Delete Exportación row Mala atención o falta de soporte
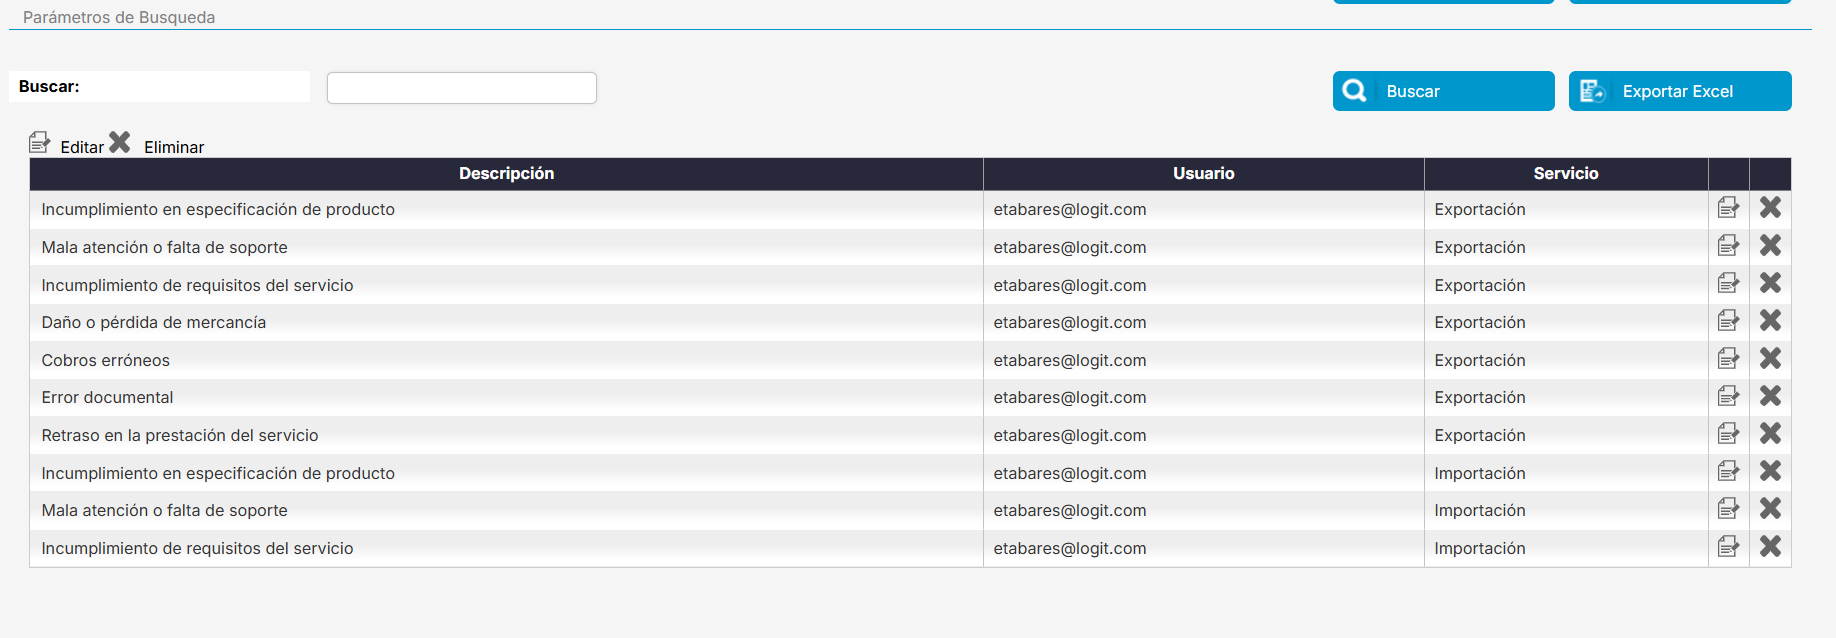Image resolution: width=1836 pixels, height=638 pixels. (1770, 246)
